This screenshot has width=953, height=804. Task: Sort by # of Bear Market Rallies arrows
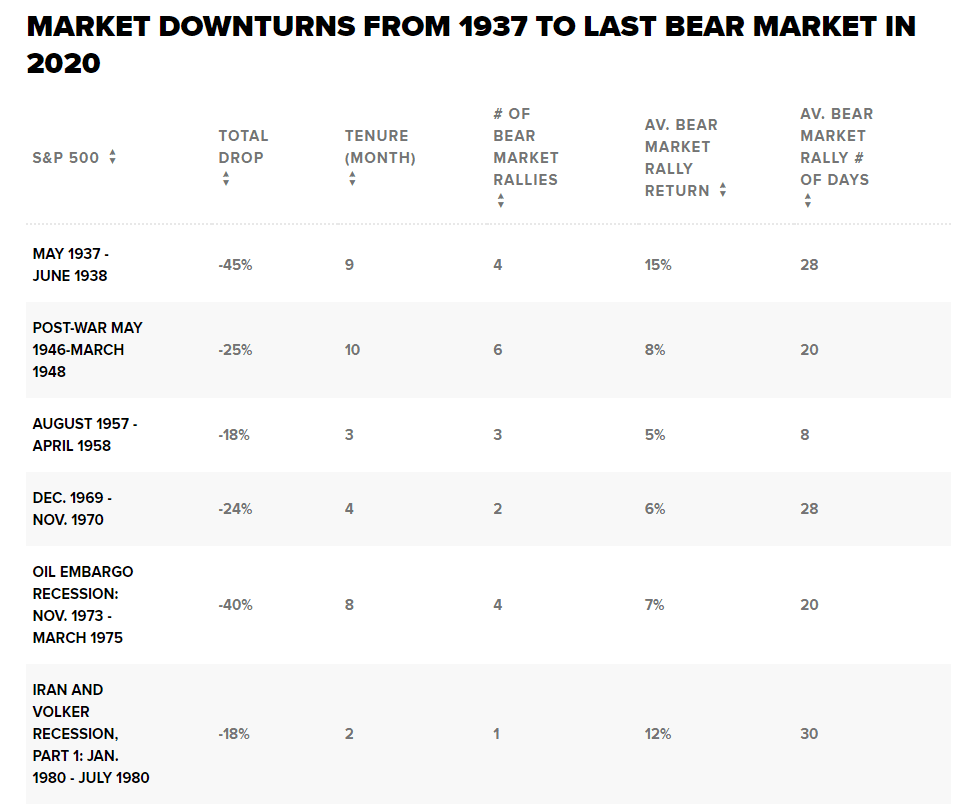click(500, 201)
